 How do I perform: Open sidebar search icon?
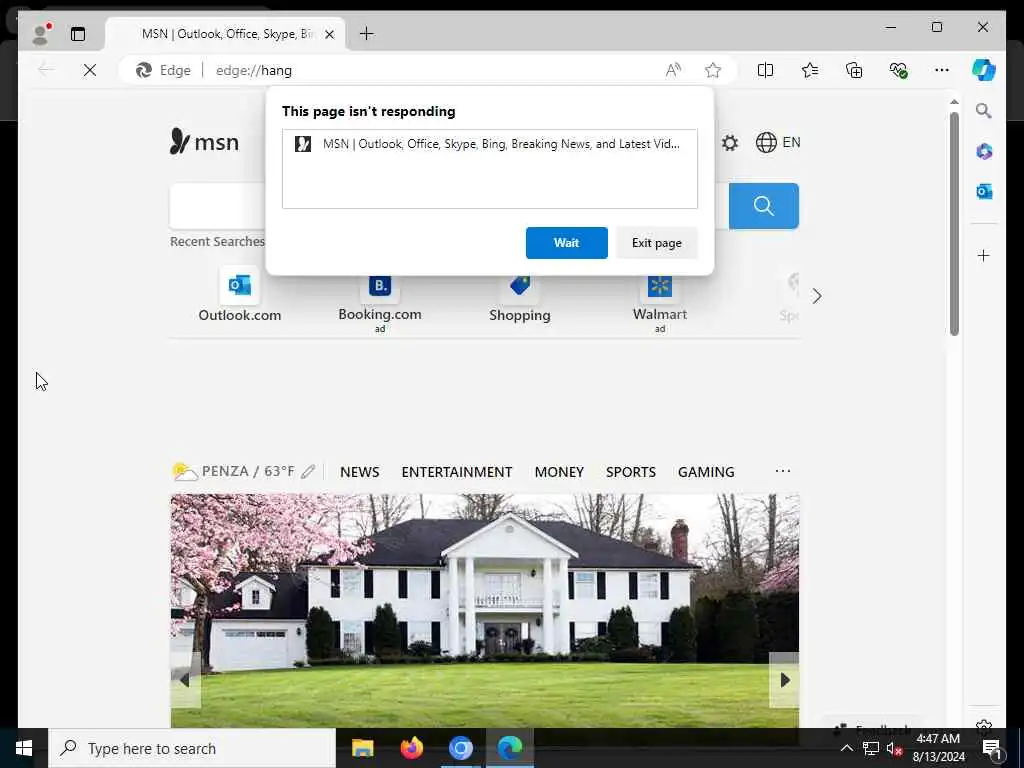click(984, 111)
